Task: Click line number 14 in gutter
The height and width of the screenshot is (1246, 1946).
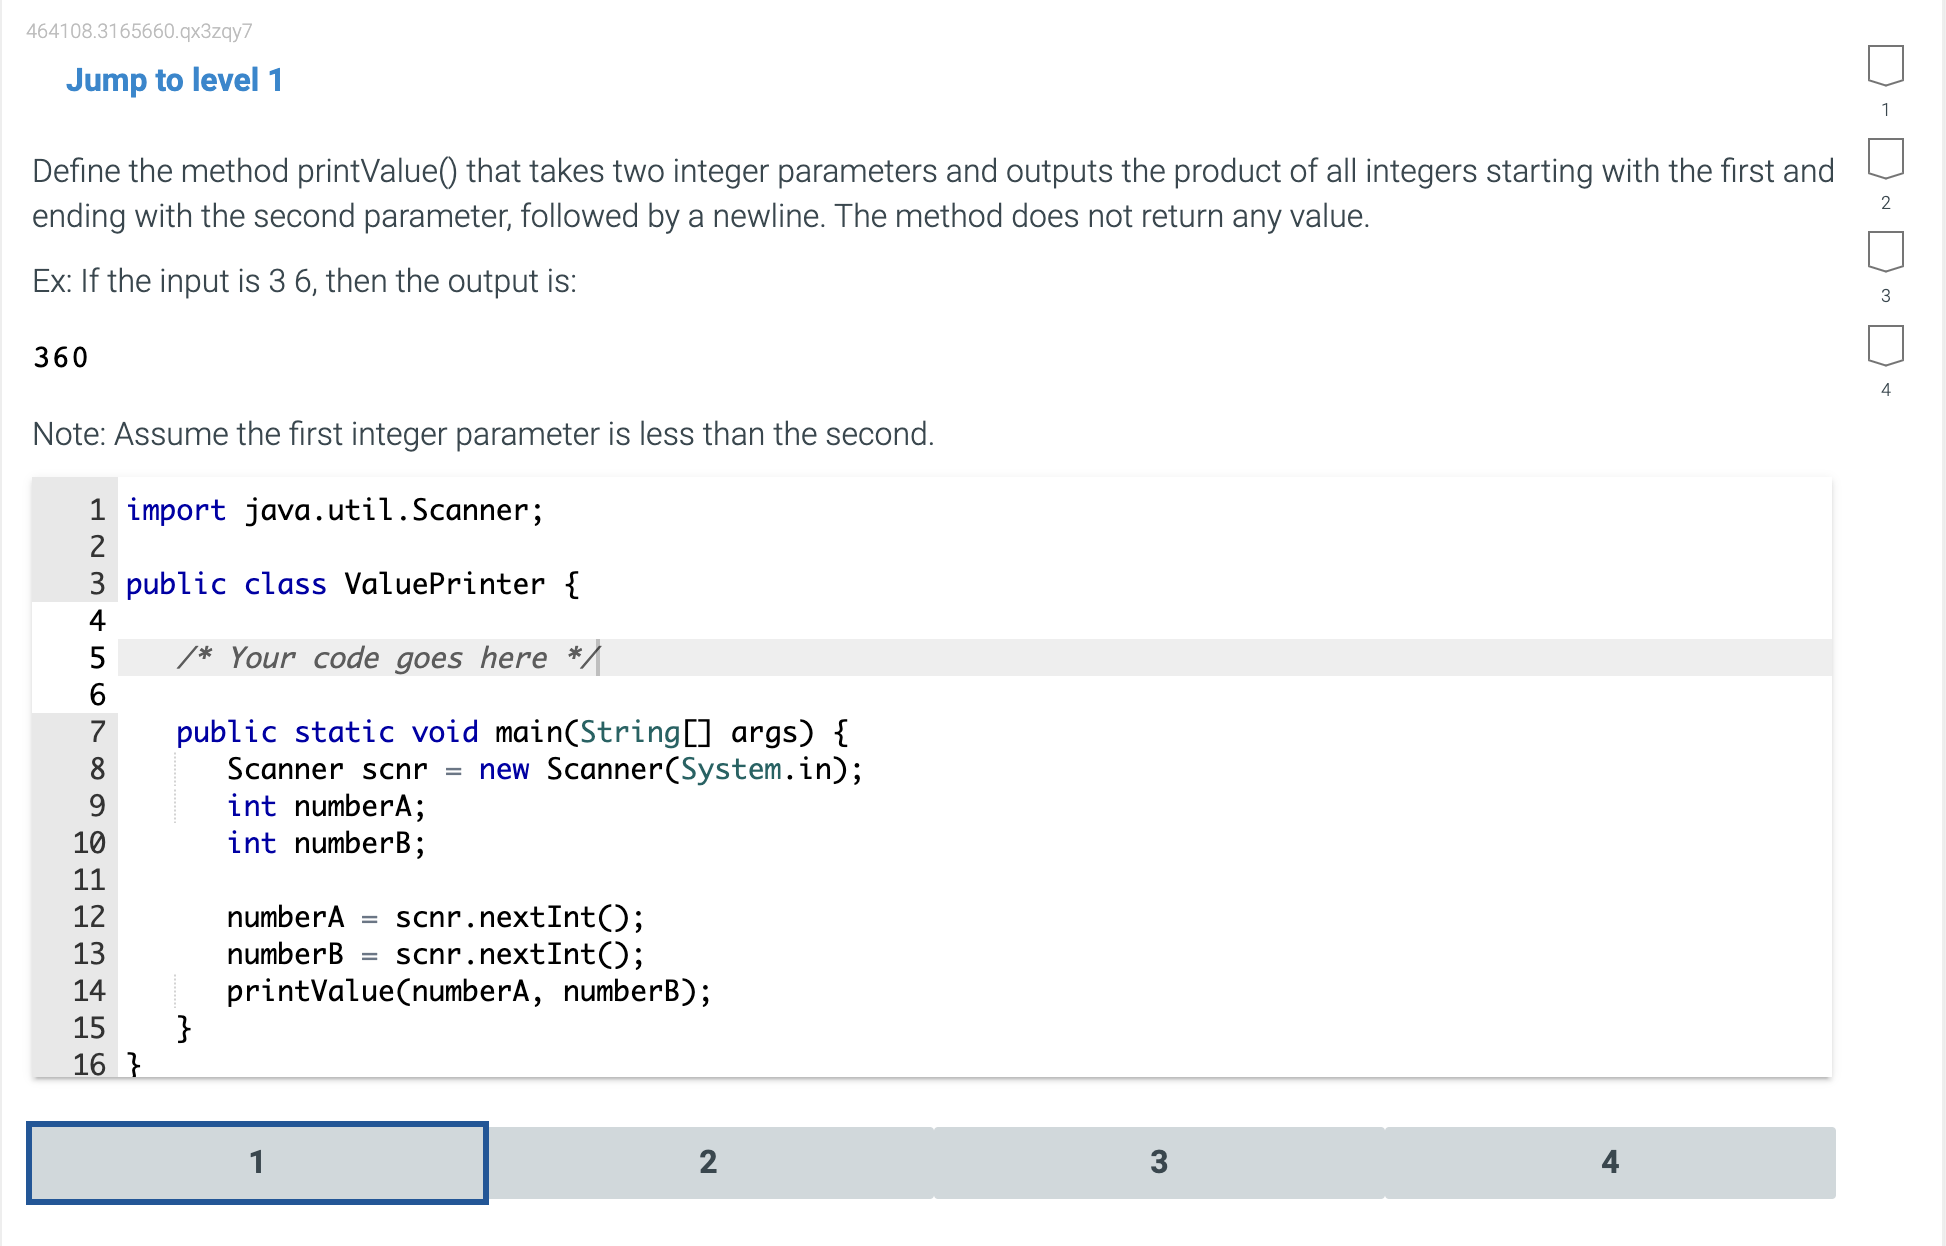Action: (x=89, y=991)
